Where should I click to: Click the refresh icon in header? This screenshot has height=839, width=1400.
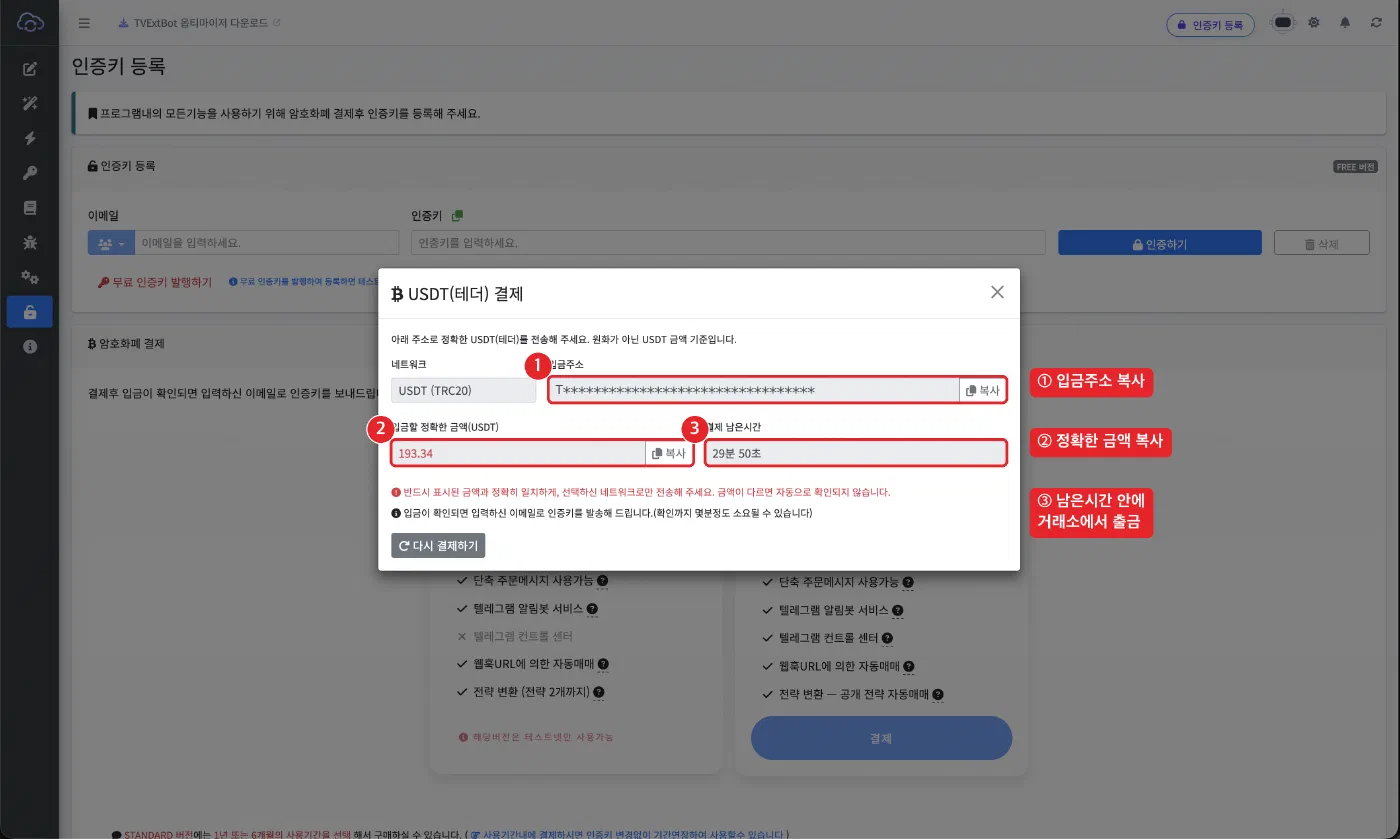[1376, 23]
